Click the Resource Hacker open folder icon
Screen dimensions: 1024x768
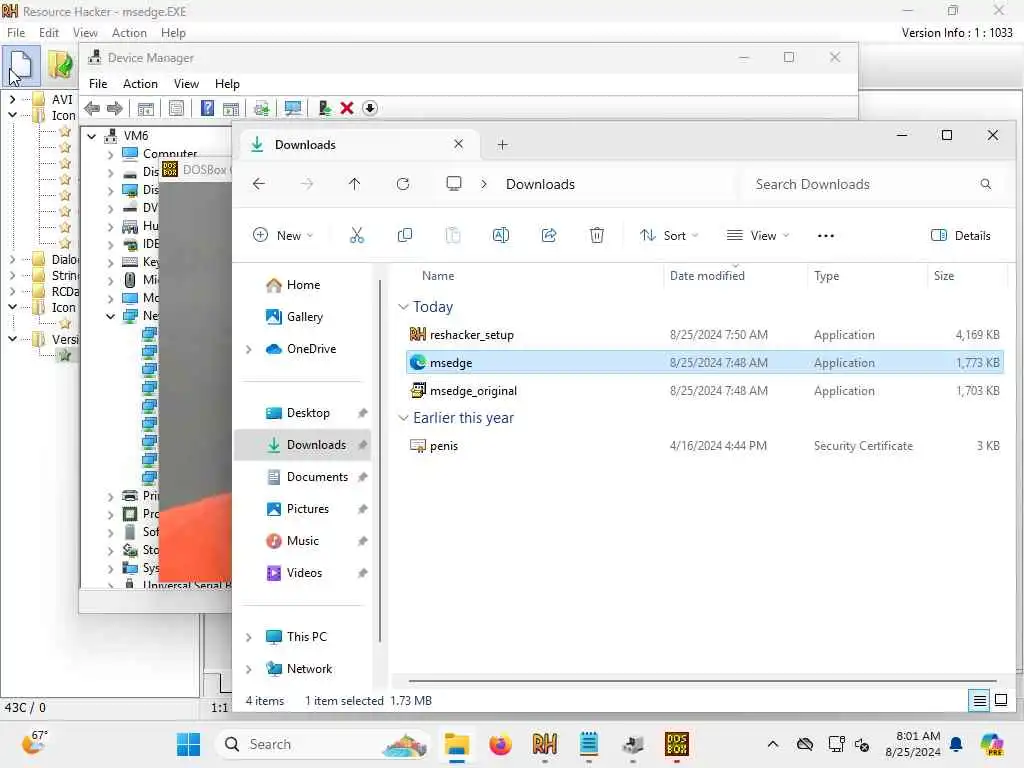[61, 66]
